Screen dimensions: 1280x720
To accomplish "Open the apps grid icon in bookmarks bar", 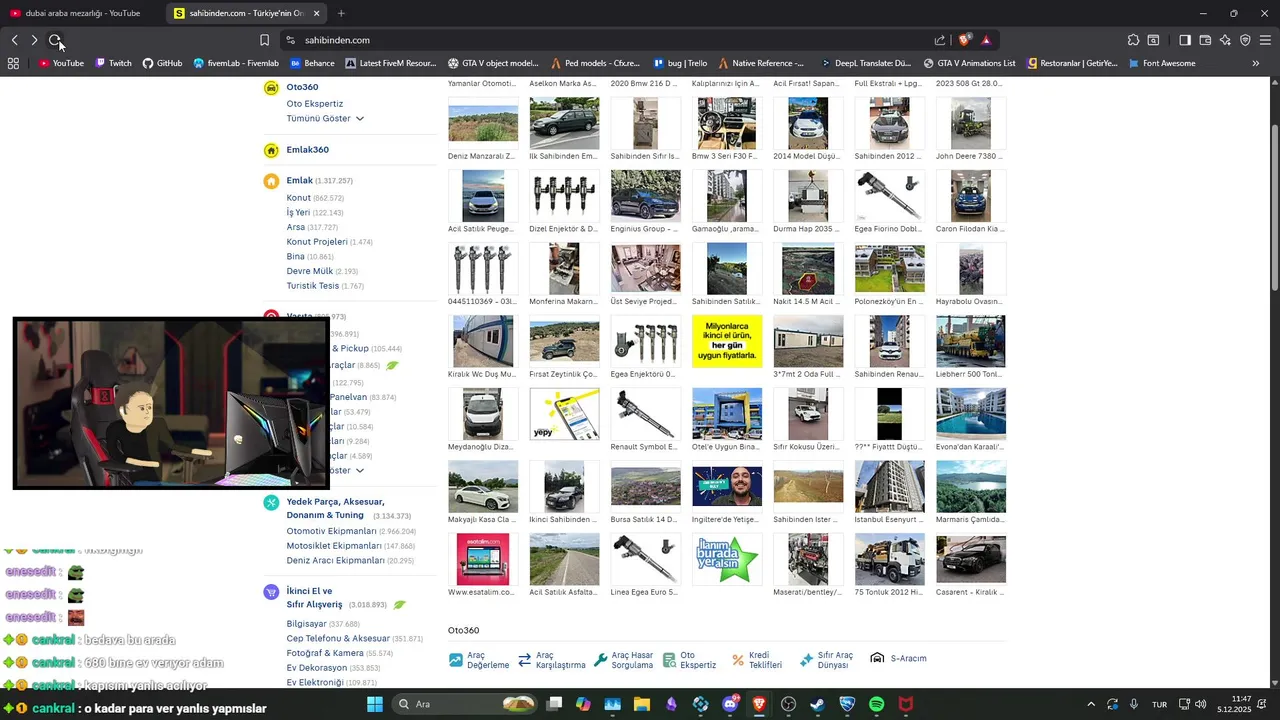I will point(13,63).
